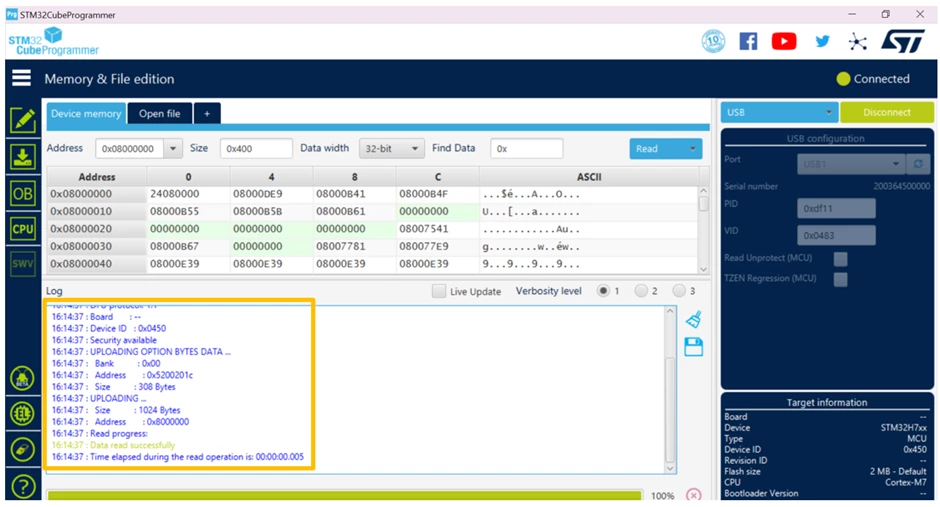Screen dimensions: 940x507
Task: Click the STM32CubeProgrammer logo
Action: click(x=53, y=41)
